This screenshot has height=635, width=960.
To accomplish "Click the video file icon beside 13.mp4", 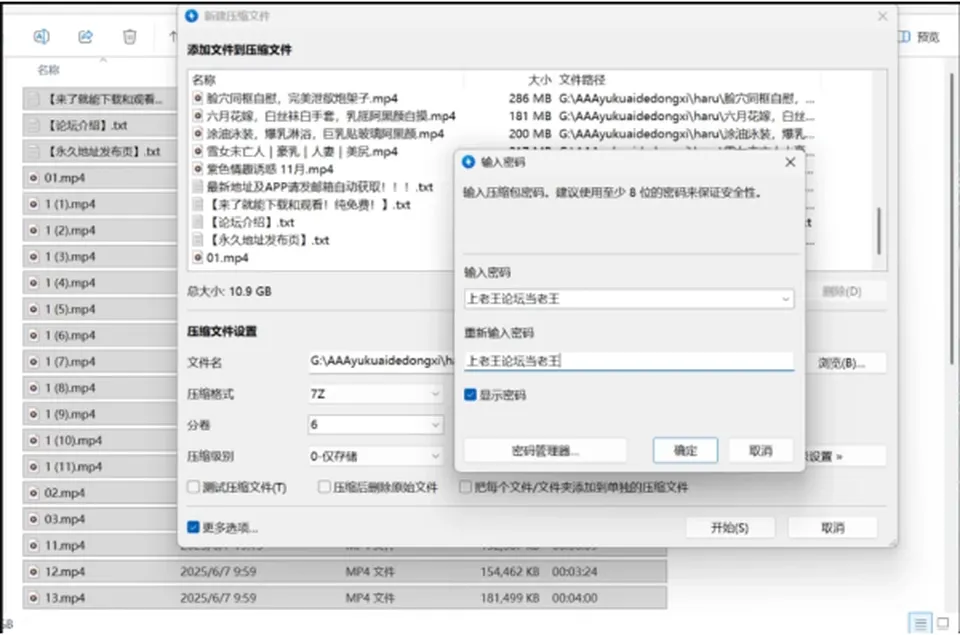I will 34,598.
